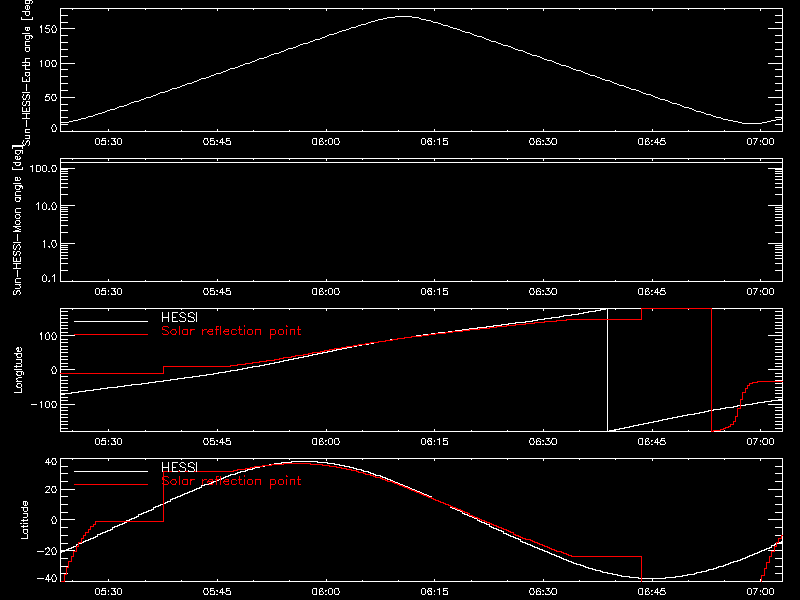Click the Latitude axis label

24,520
